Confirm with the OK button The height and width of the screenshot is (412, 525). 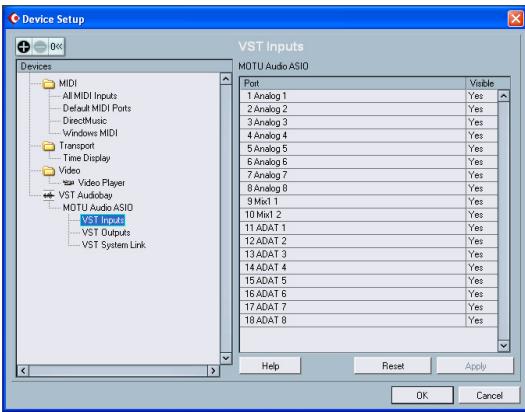point(422,395)
